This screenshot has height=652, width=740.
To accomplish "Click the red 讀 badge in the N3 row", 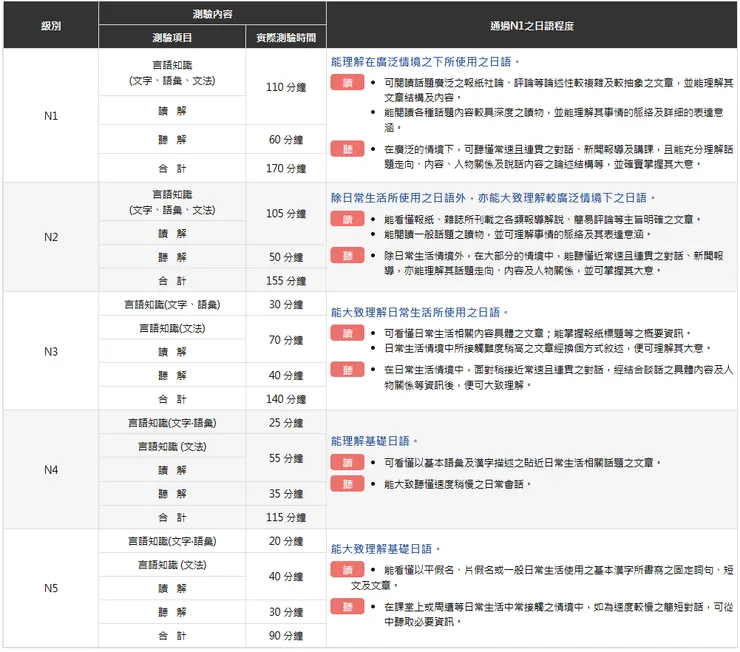I will click(347, 333).
